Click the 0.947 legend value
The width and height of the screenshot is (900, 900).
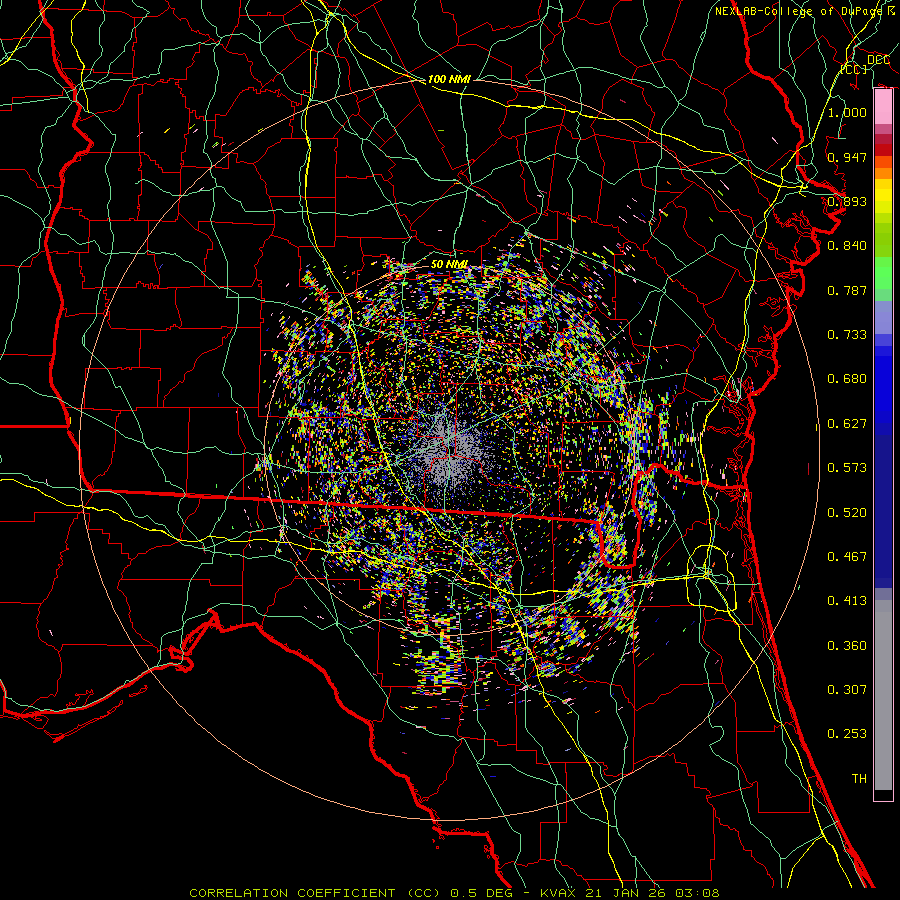pyautogui.click(x=847, y=157)
